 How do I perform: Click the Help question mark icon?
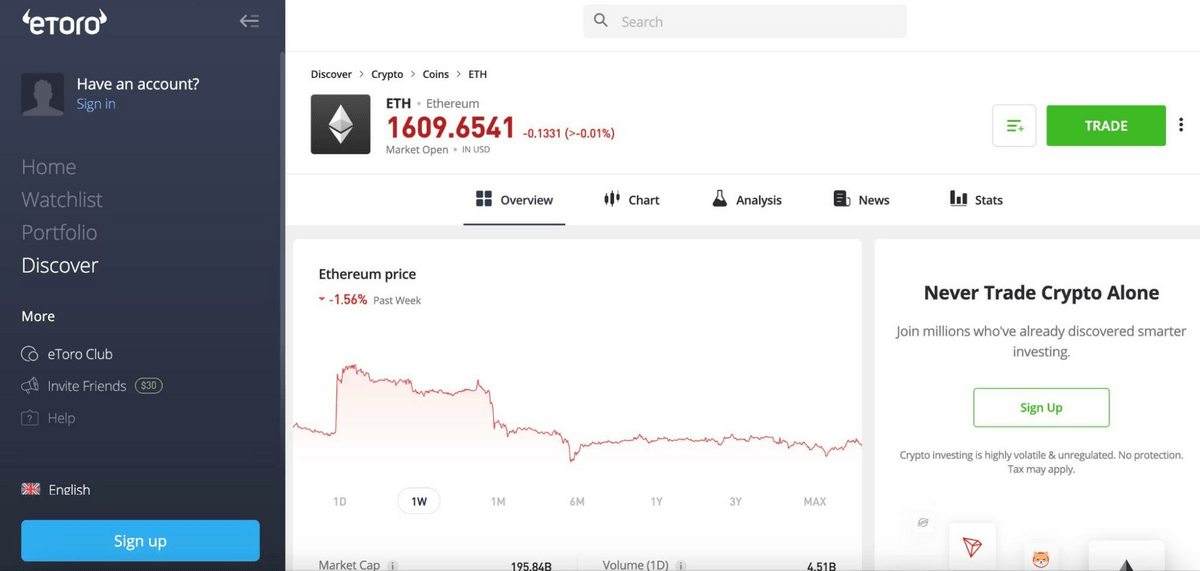pyautogui.click(x=30, y=418)
